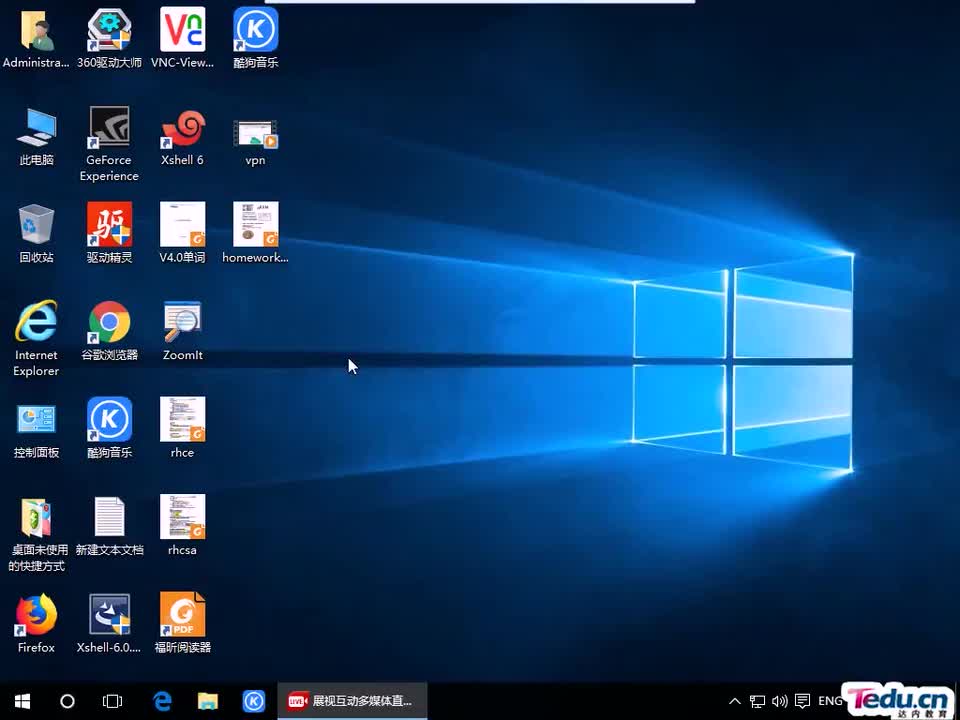Open the Windows Start menu
This screenshot has width=960, height=720.
point(23,701)
